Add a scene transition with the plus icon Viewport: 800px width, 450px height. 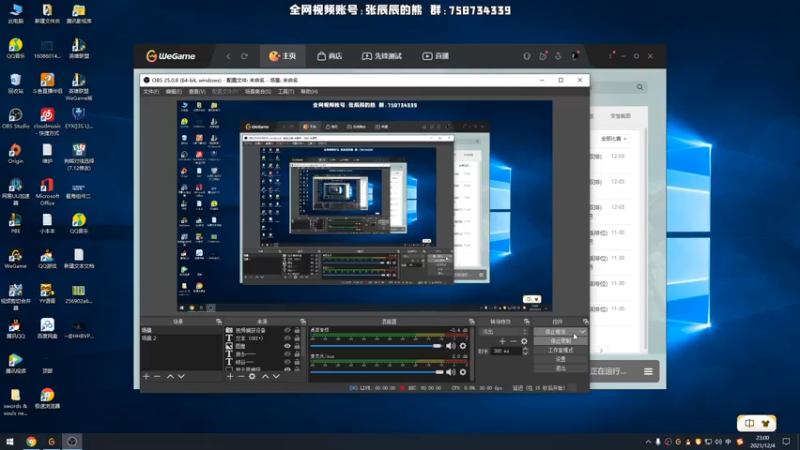[503, 341]
